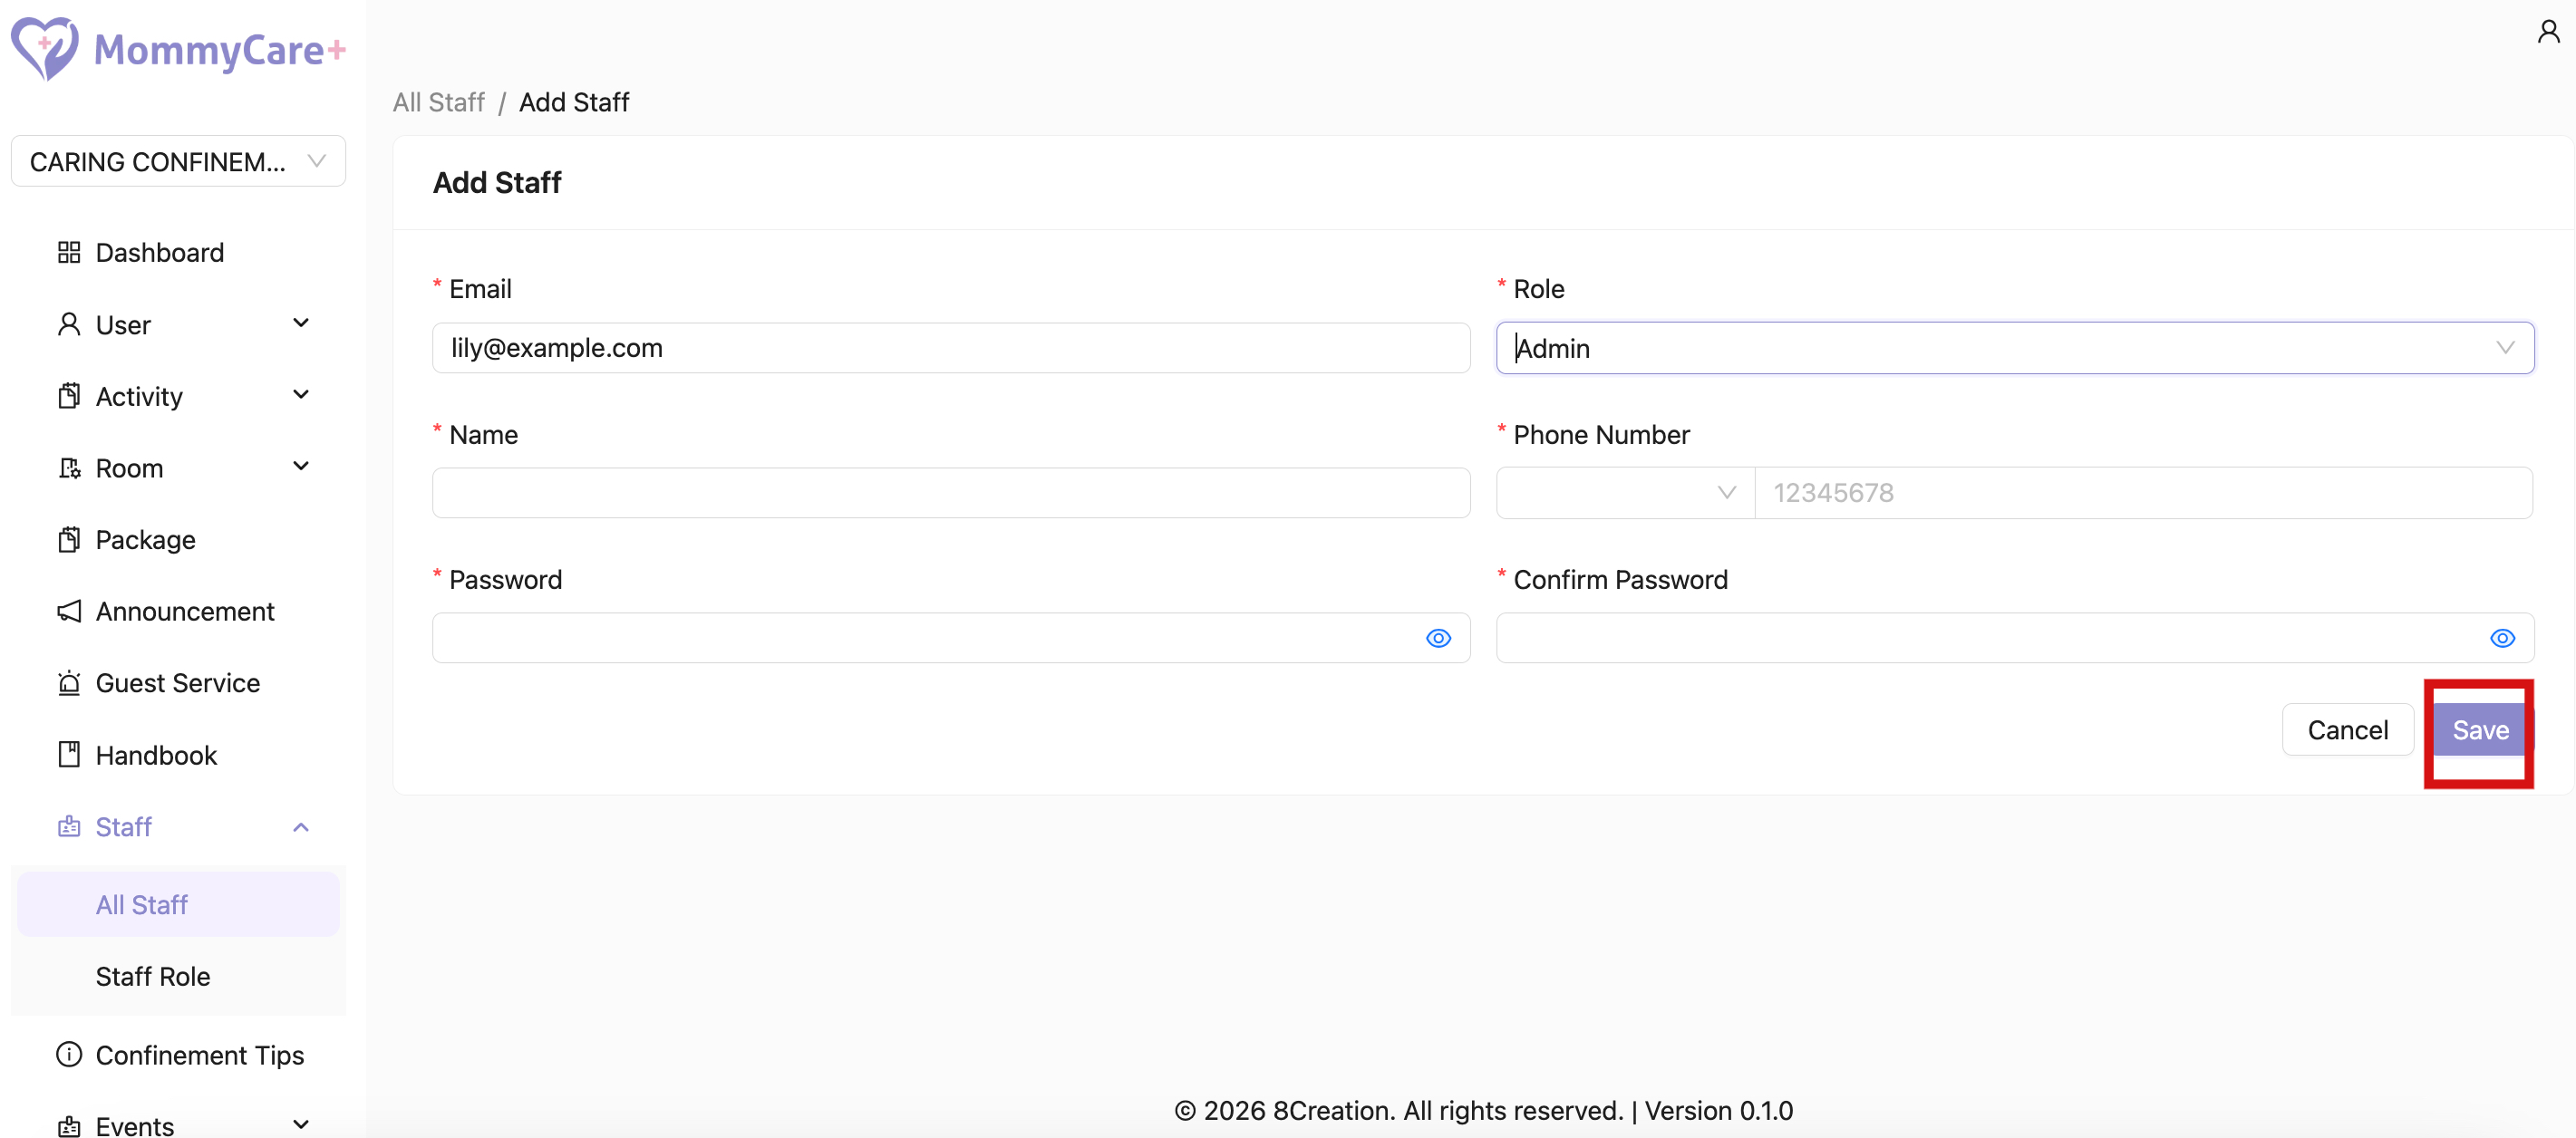Click the user profile icon at top right
This screenshot has height=1138, width=2576.
2548,32
